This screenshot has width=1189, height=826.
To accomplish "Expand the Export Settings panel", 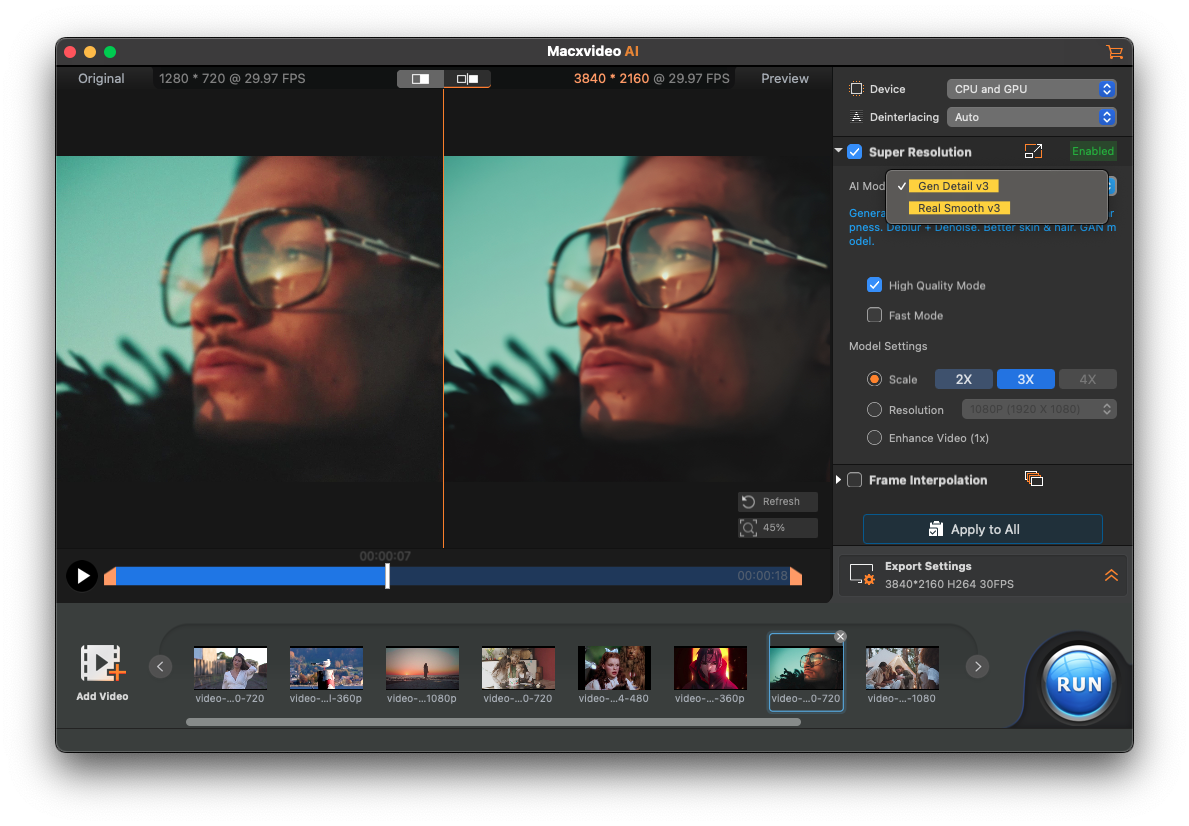I will (x=1111, y=575).
